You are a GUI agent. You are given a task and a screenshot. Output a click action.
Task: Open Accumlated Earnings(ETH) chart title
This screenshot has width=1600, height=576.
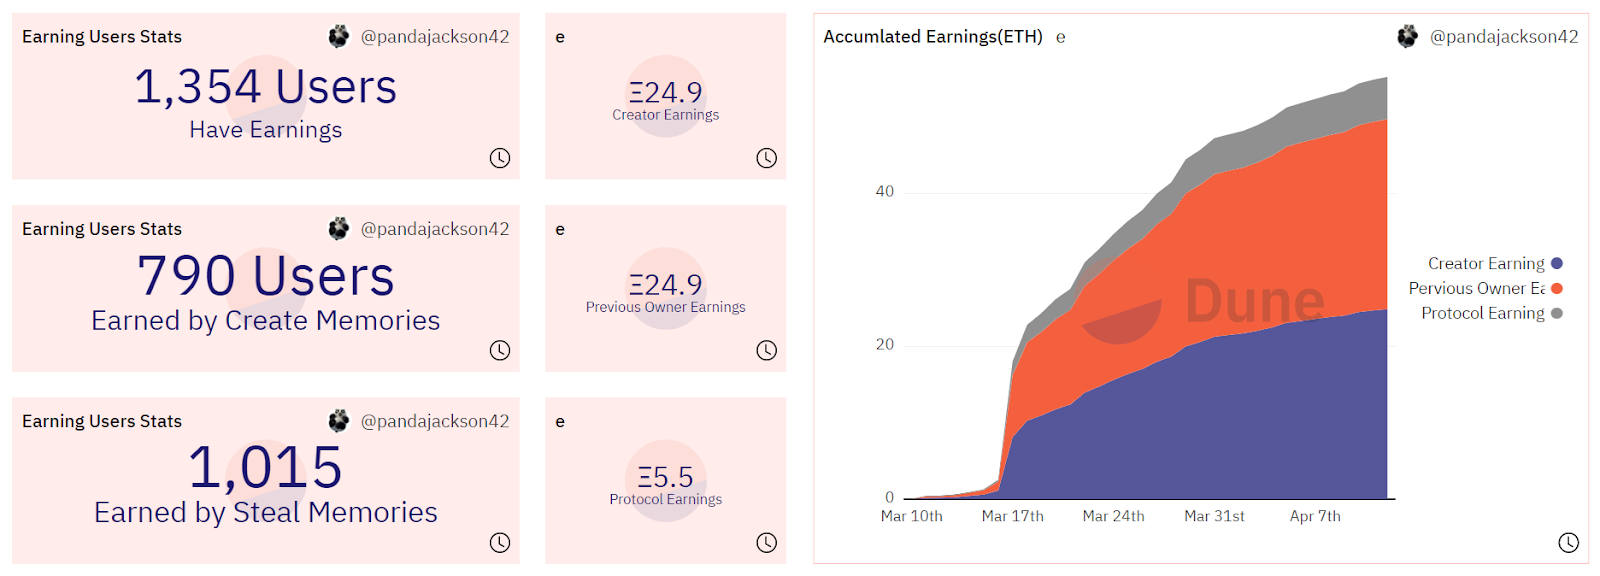(x=933, y=37)
